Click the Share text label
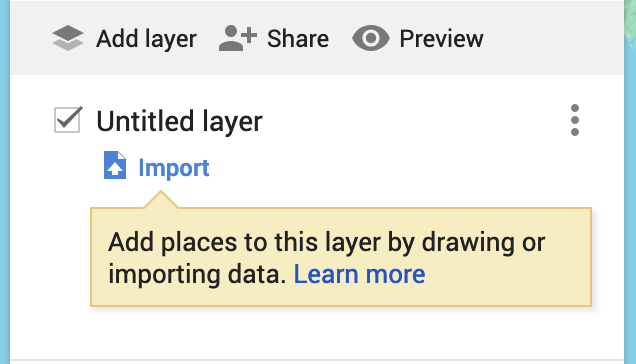Viewport: 636px width, 364px height. click(x=298, y=39)
